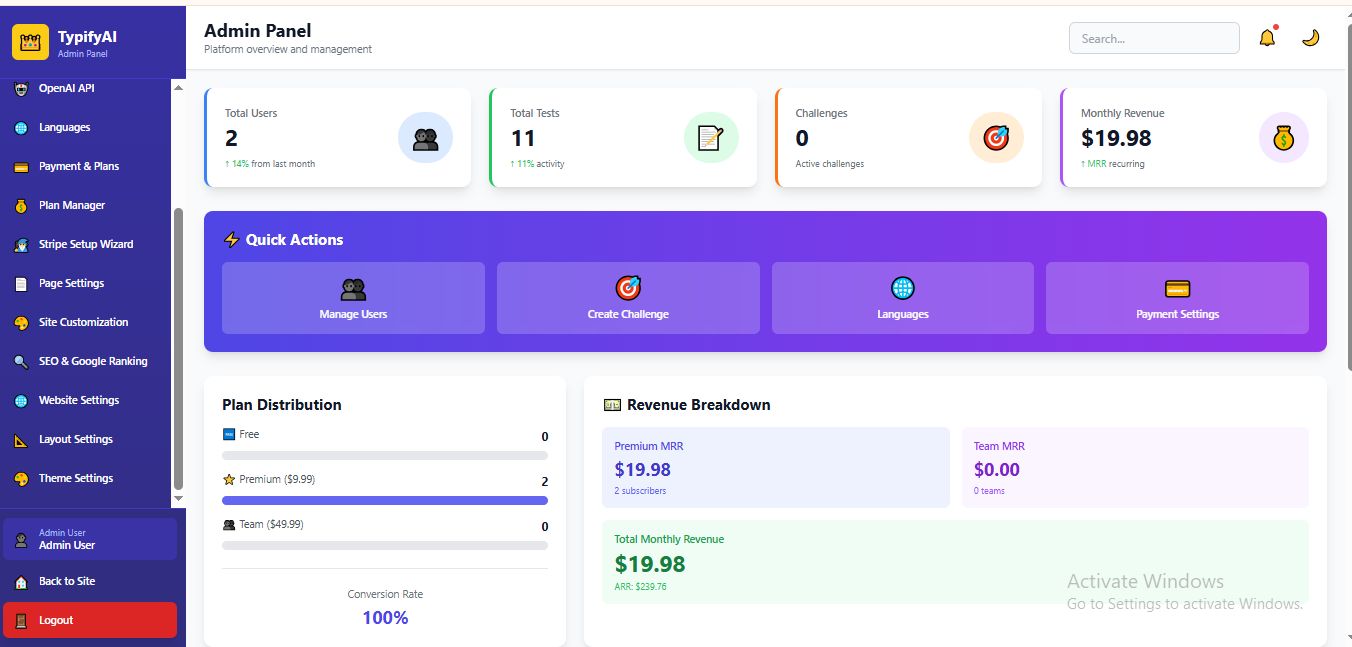Go to Theme Settings in sidebar
Viewport: 1352px width, 647px height.
point(76,478)
